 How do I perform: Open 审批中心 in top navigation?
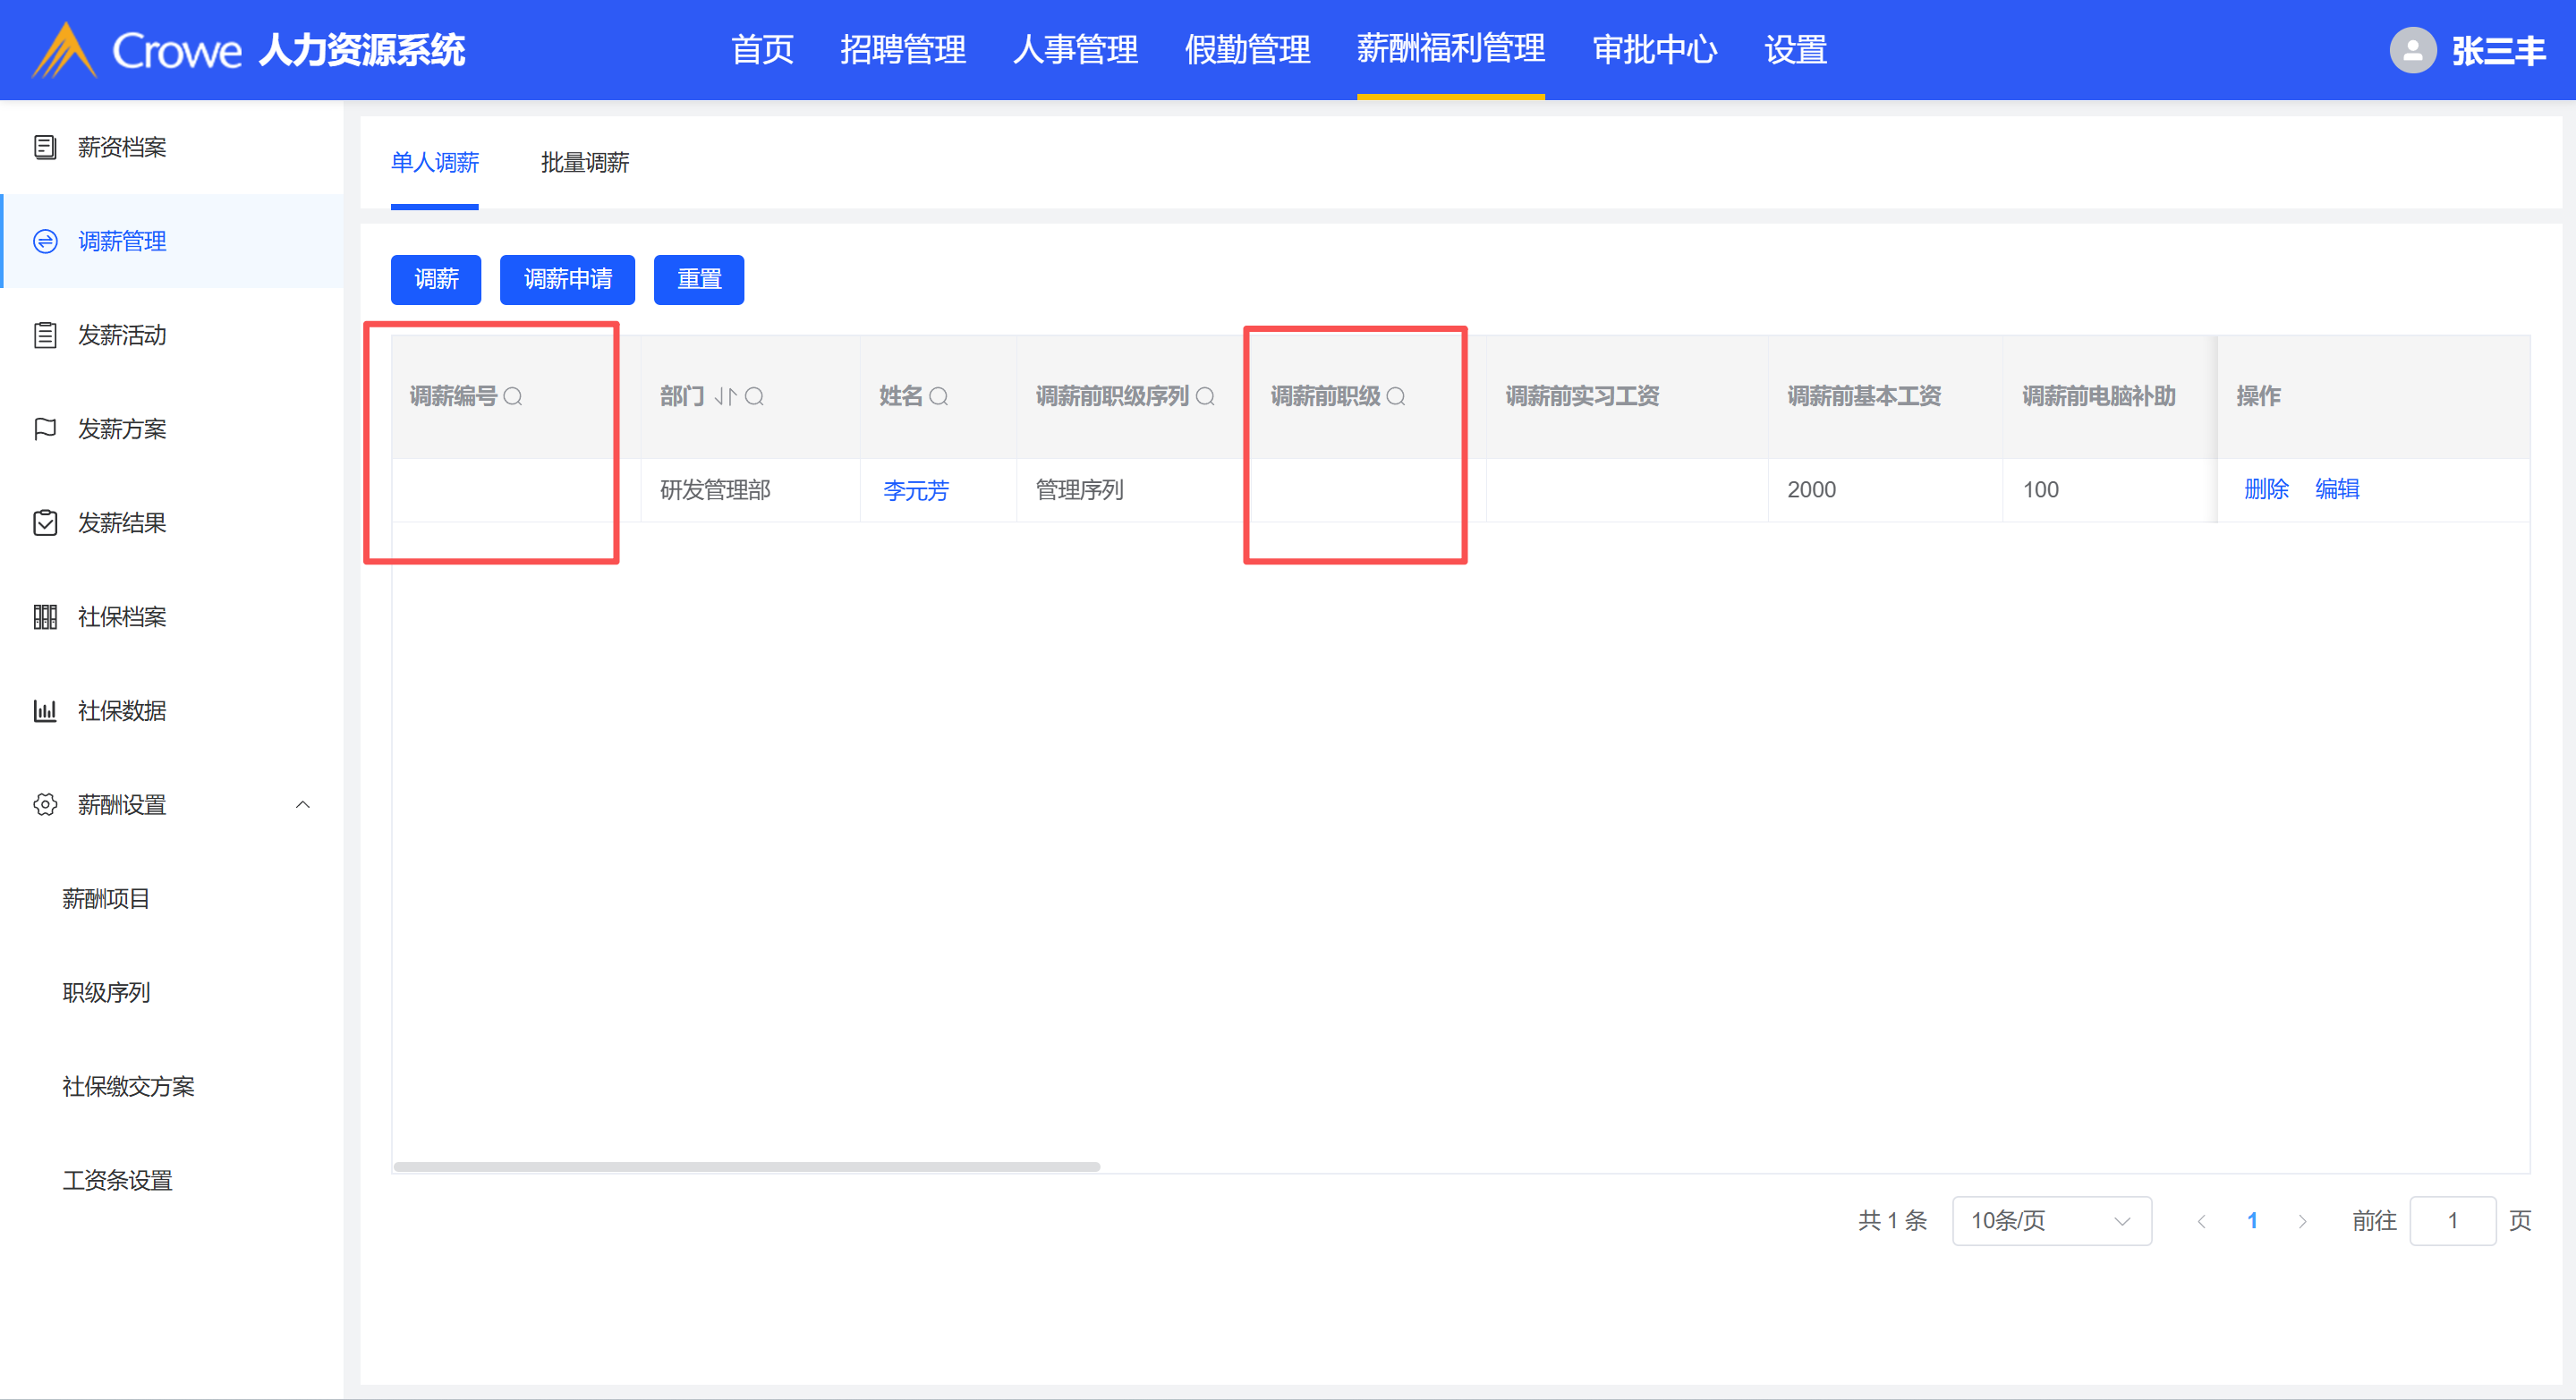click(x=1654, y=50)
